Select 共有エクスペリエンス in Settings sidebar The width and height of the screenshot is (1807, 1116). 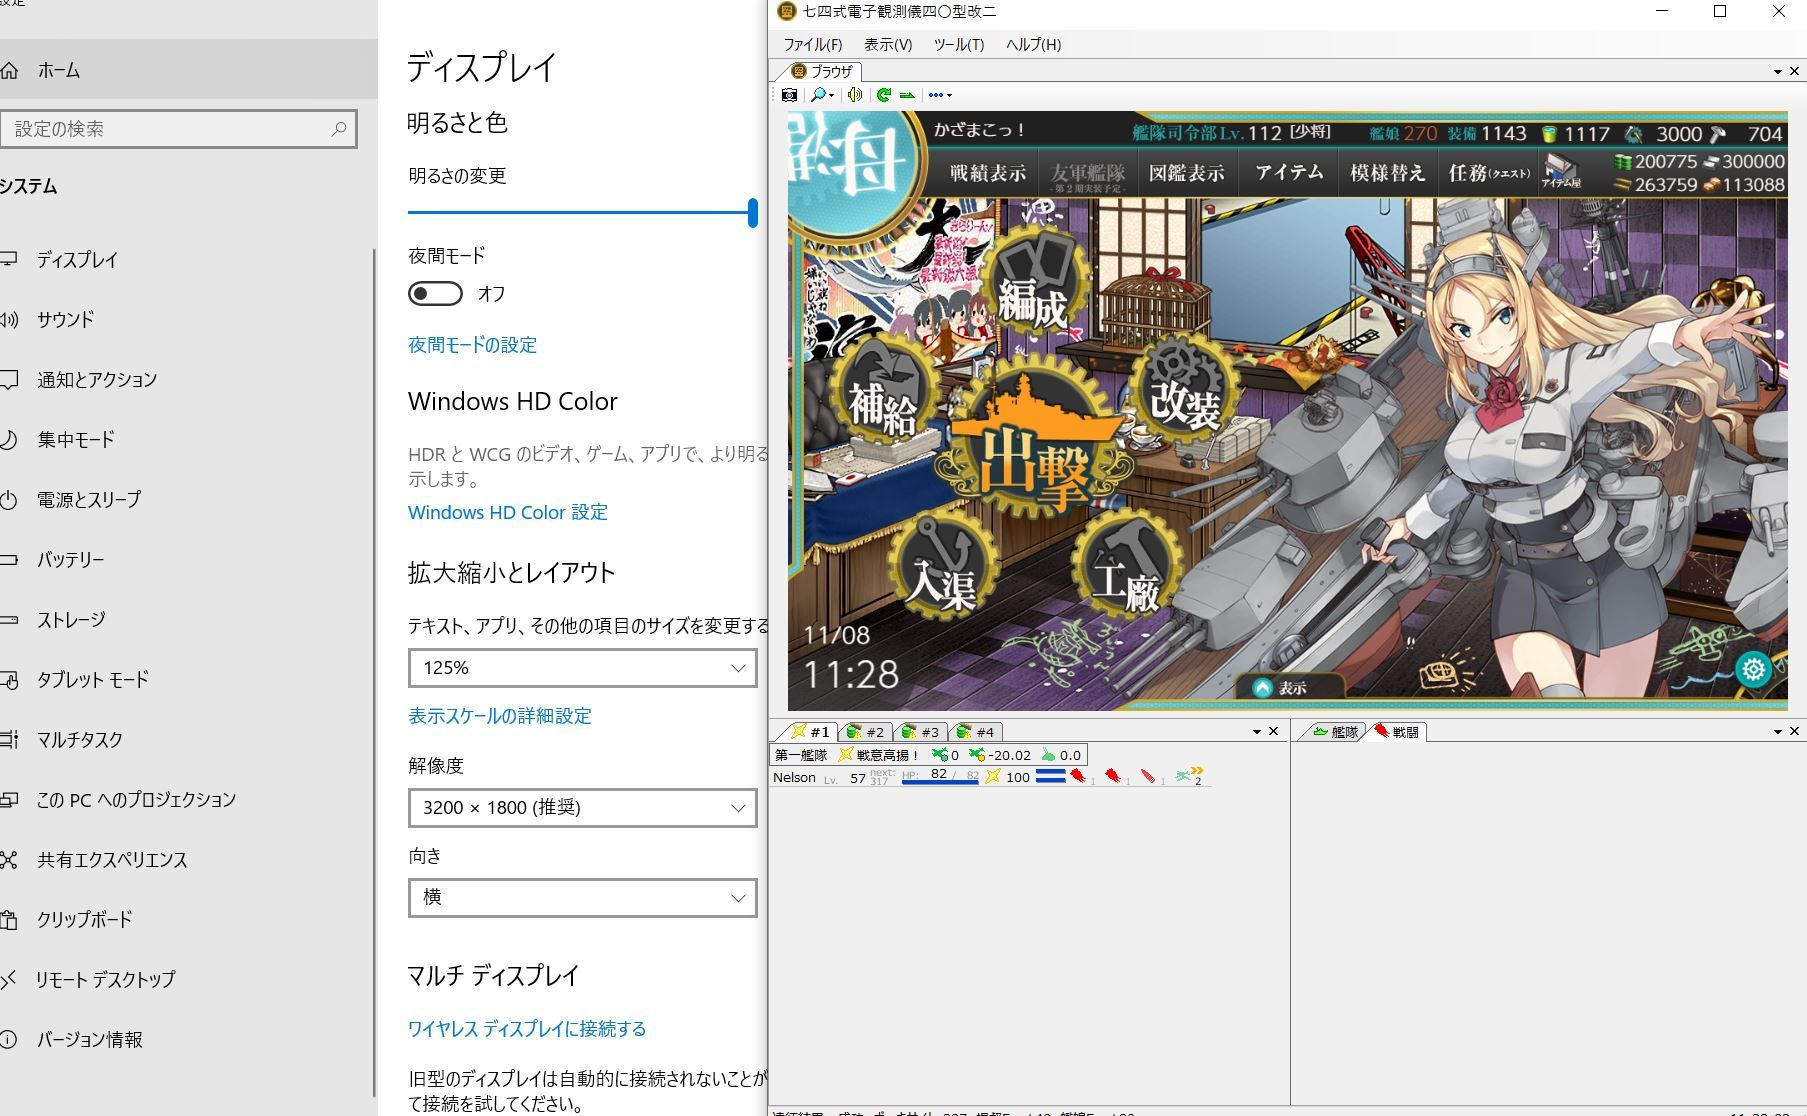coord(188,860)
